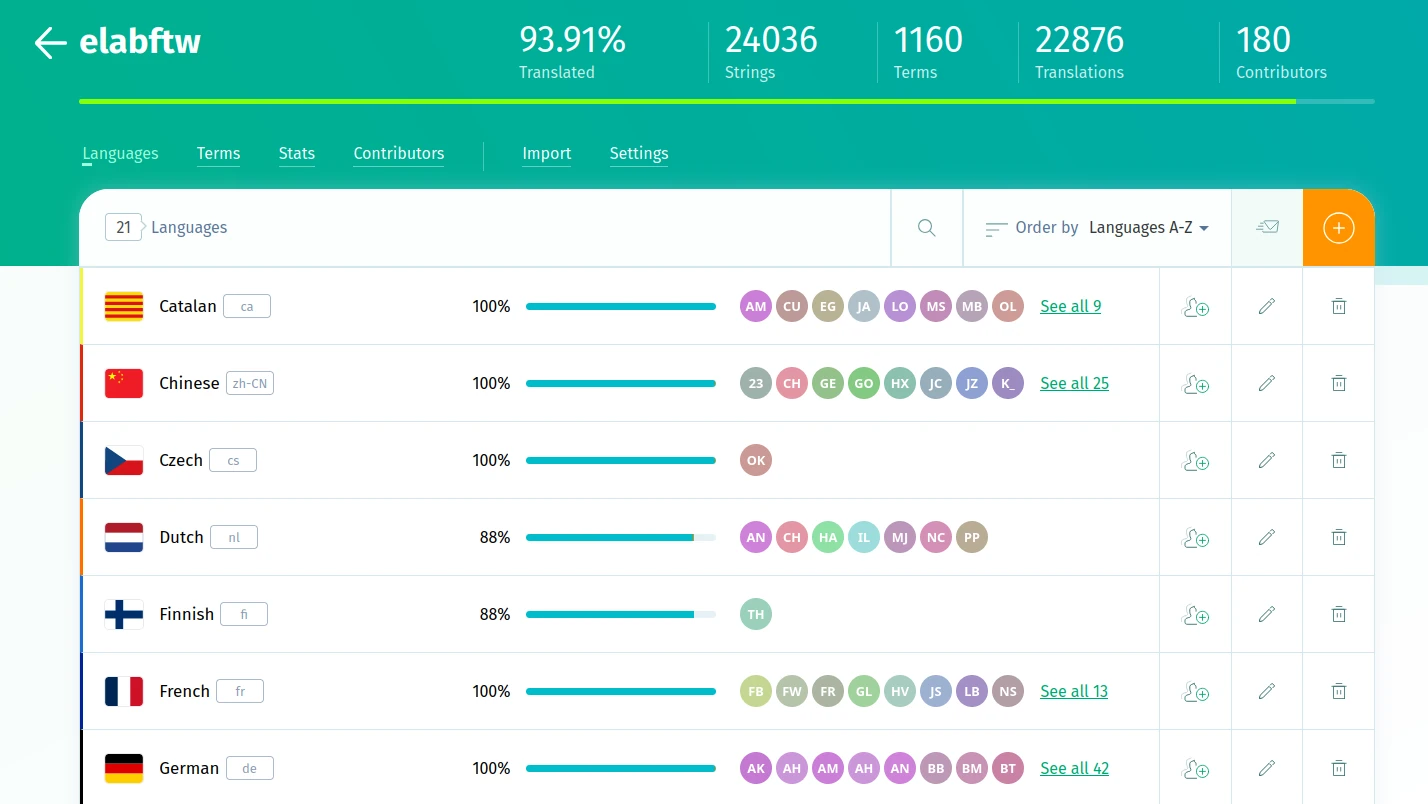Delete the Czech language
The image size is (1428, 804).
(x=1338, y=460)
